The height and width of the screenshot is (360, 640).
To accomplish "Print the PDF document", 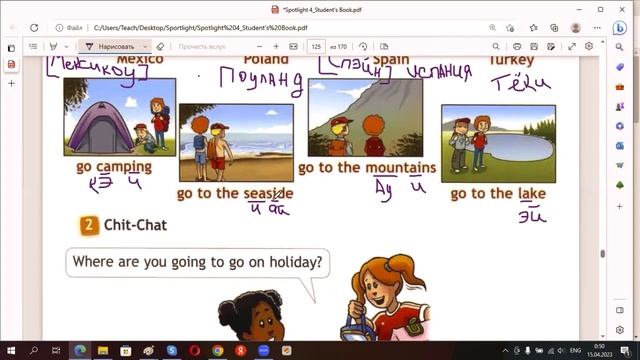I will (517, 47).
